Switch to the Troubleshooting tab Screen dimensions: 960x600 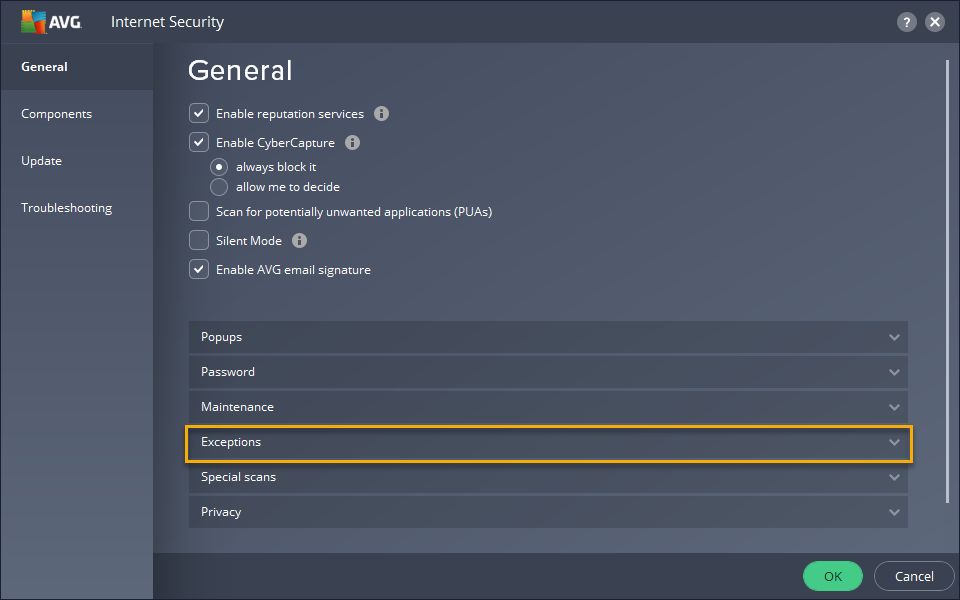tap(67, 208)
